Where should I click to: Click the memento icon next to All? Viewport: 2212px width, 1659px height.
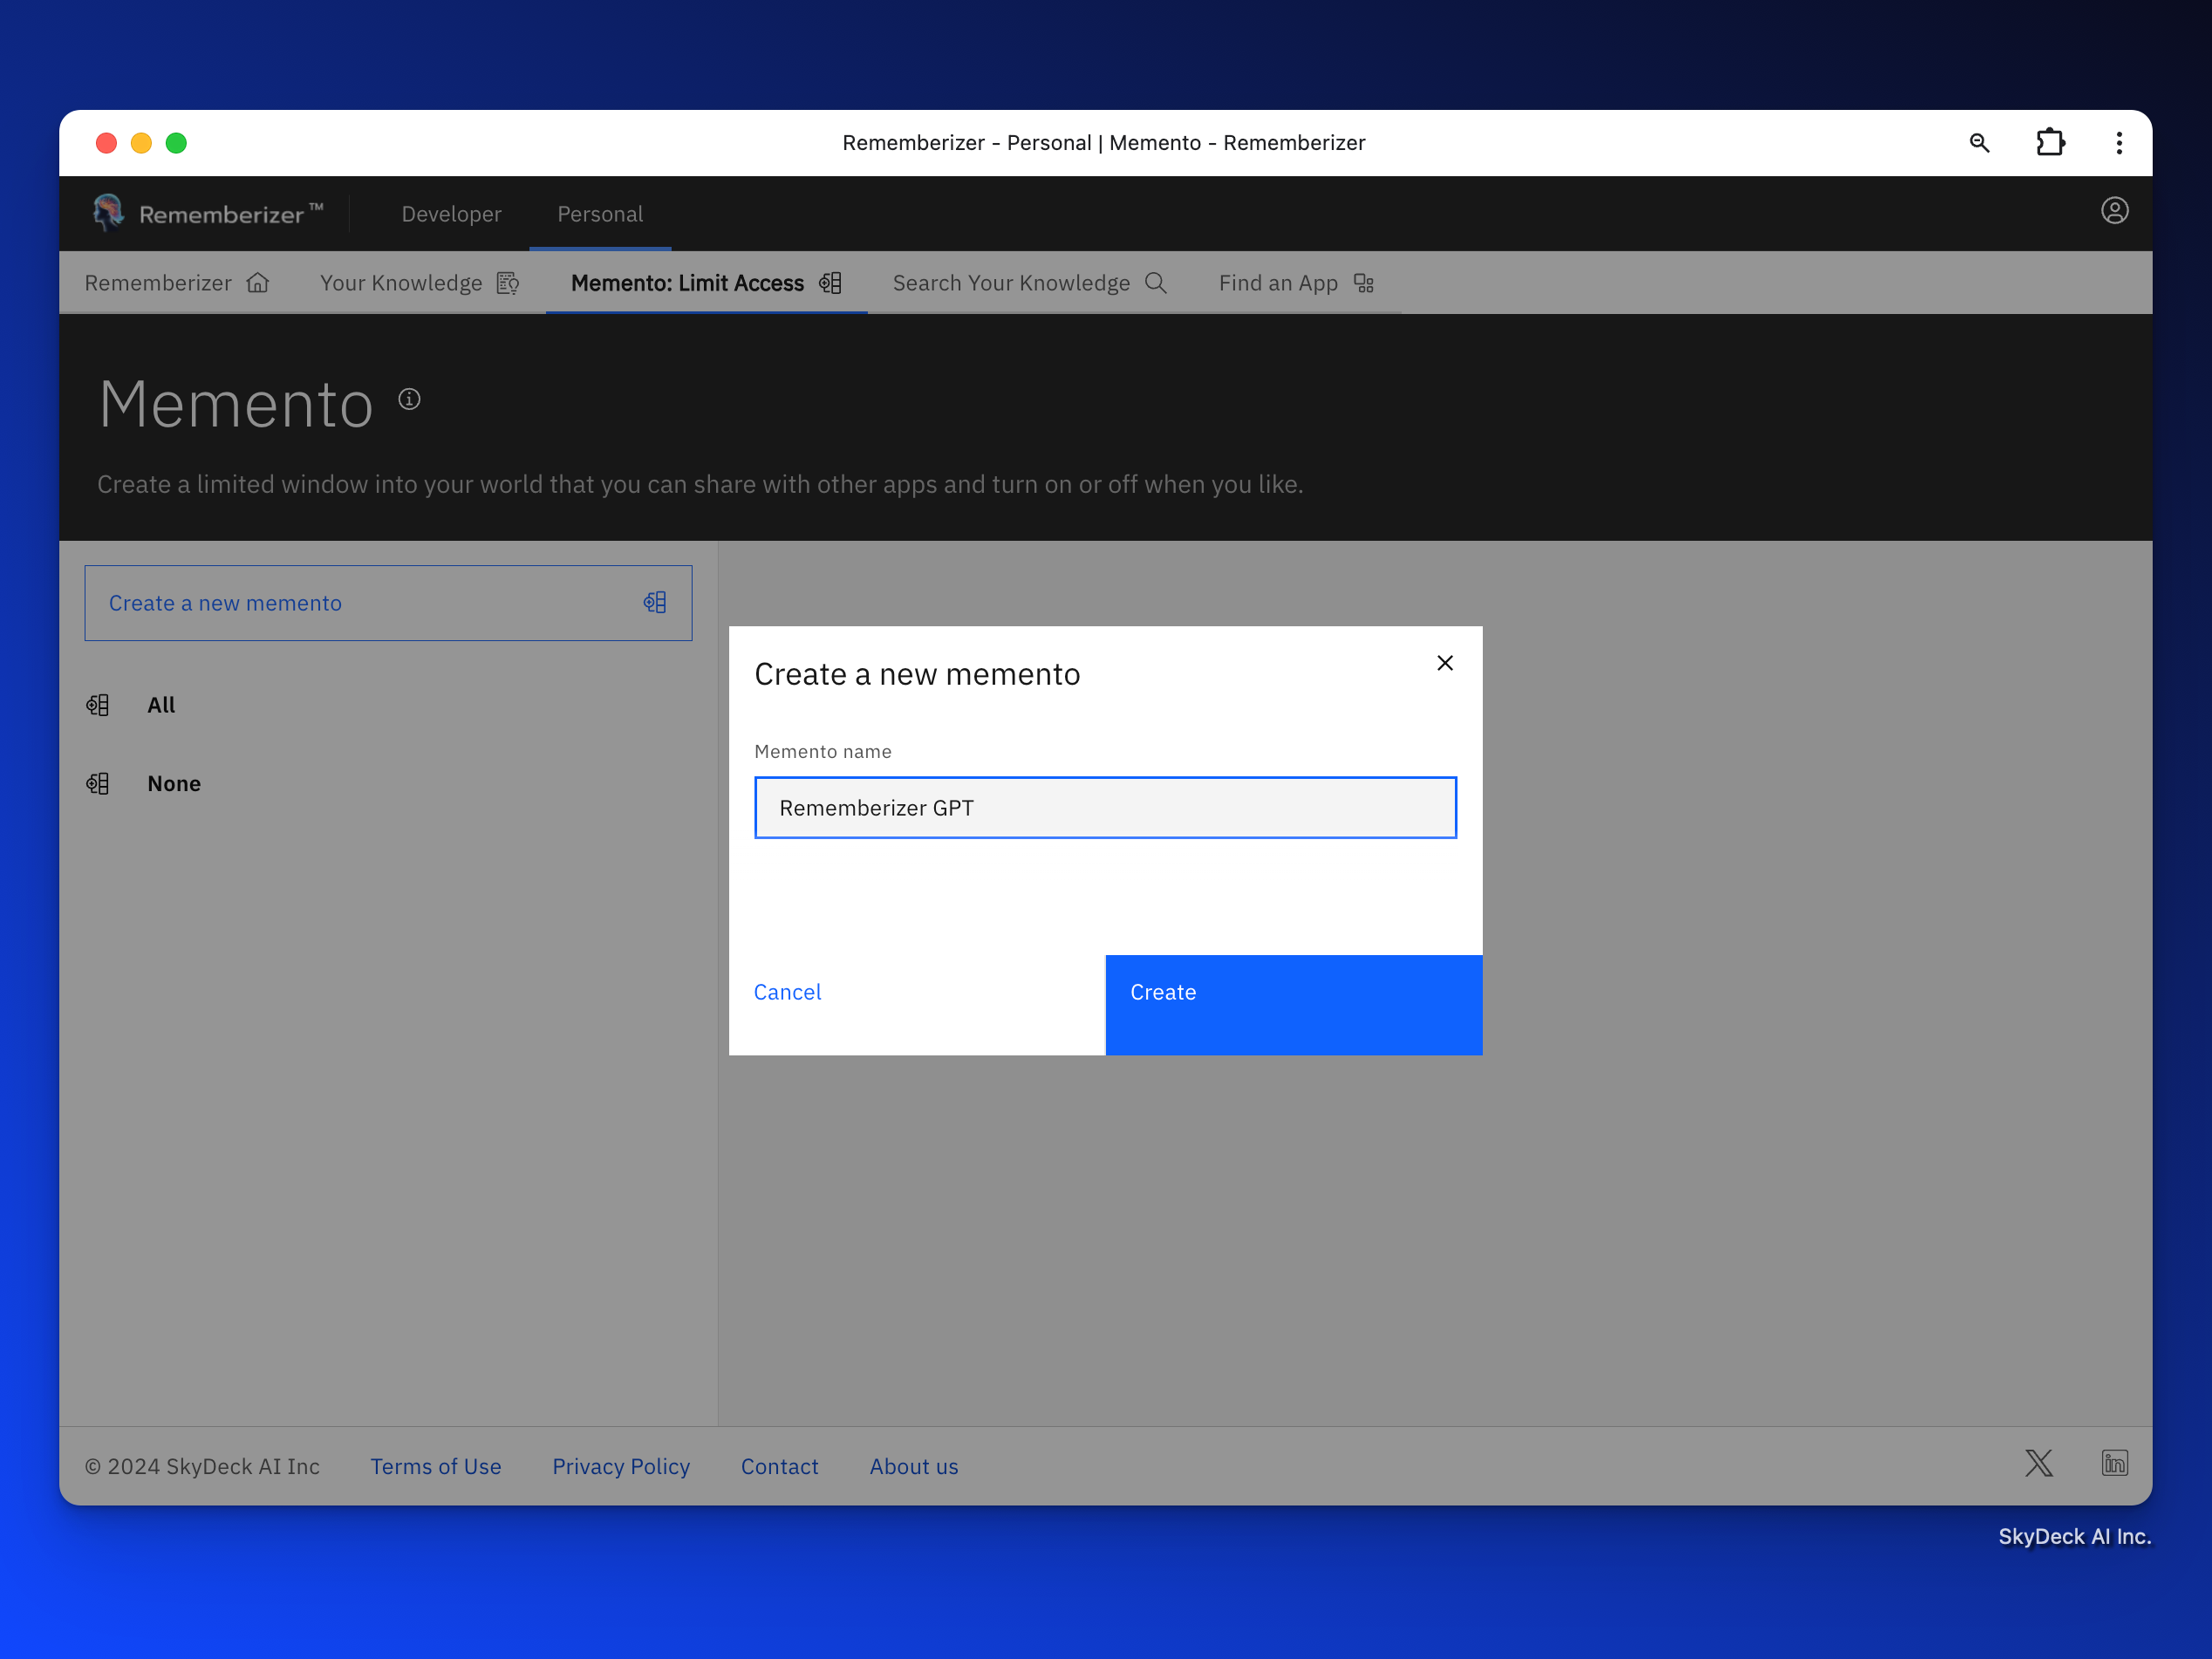[x=98, y=705]
